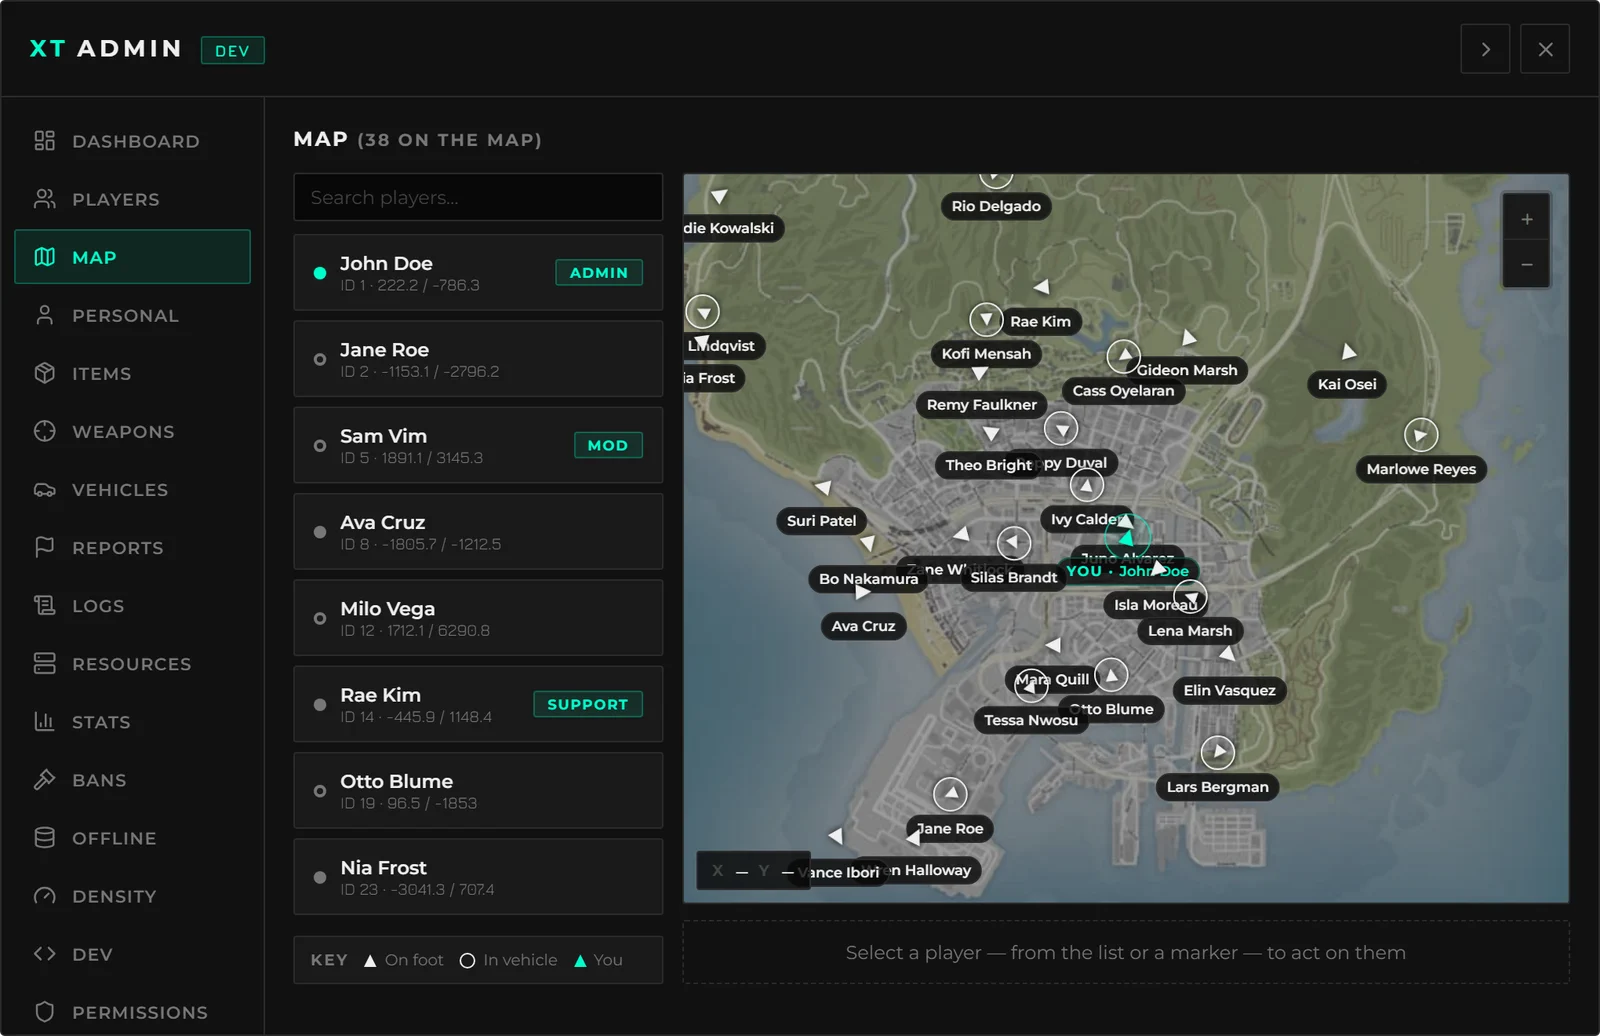Click the Logs scroll icon
The image size is (1600, 1036).
[x=44, y=605]
